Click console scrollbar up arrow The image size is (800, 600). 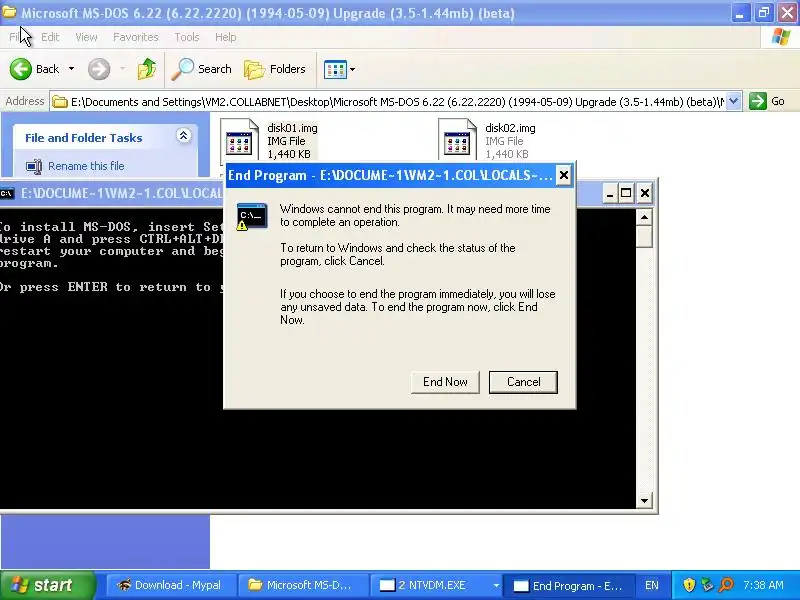click(x=644, y=218)
